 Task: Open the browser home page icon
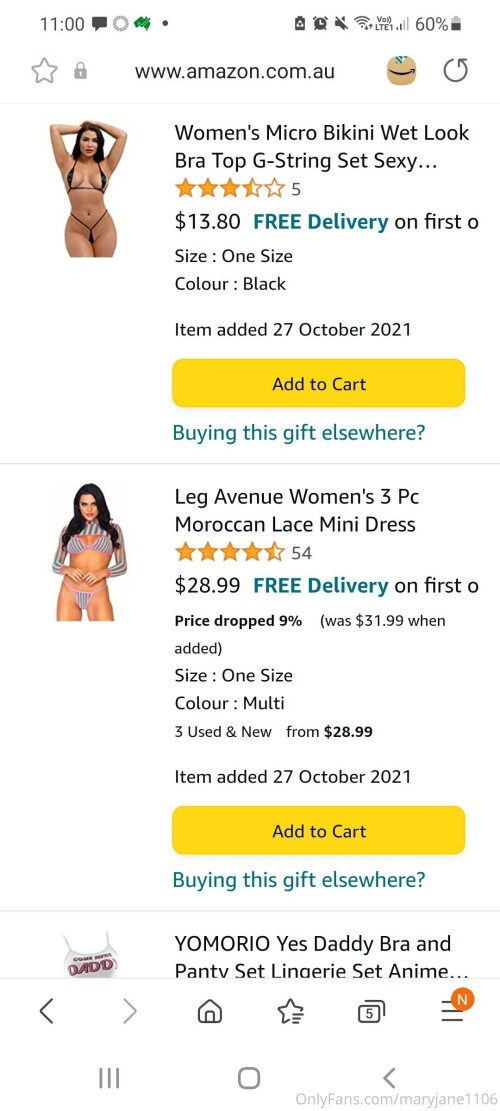[x=210, y=1012]
